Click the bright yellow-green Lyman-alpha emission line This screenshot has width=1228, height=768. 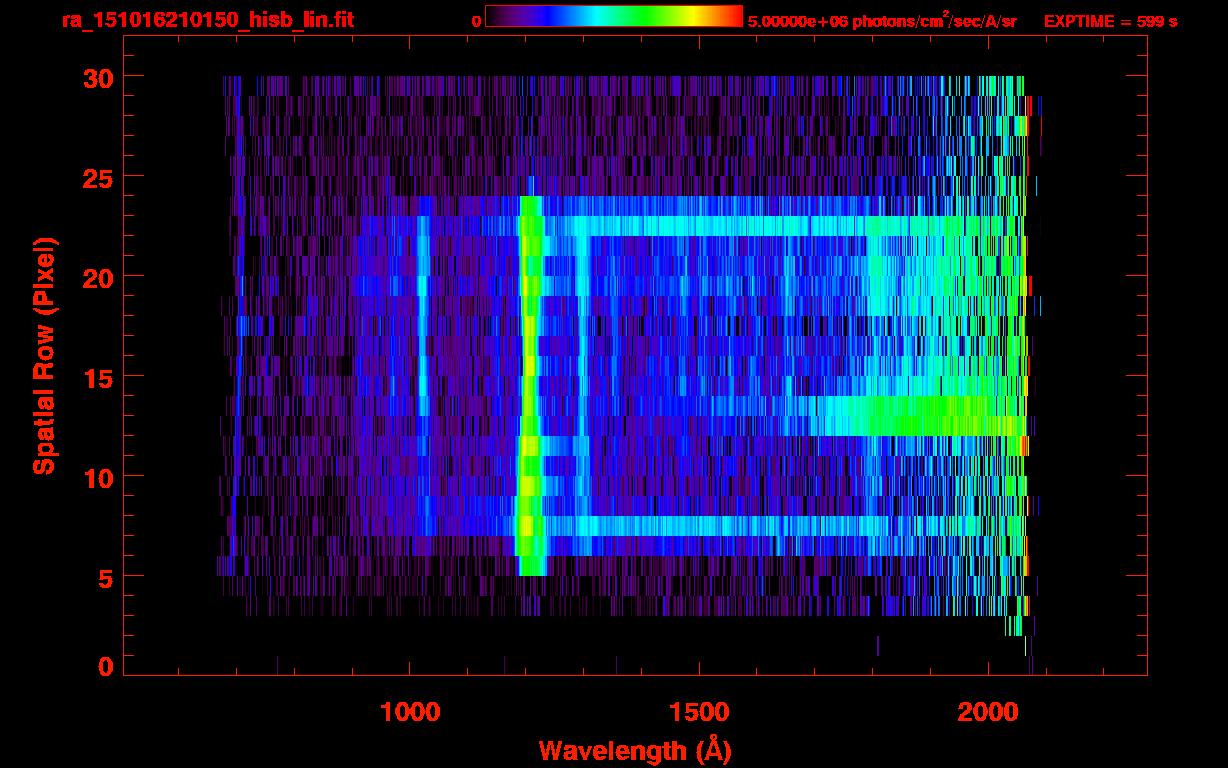click(530, 386)
